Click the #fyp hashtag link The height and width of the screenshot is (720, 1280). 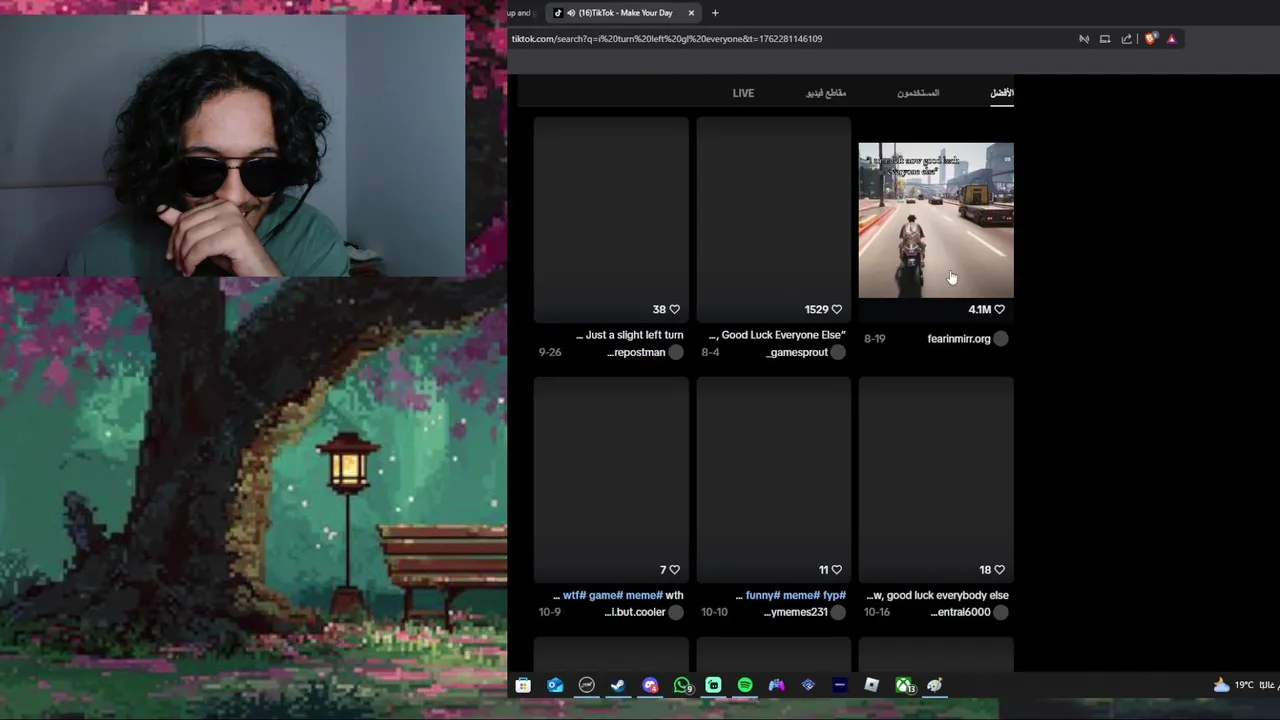(x=834, y=595)
